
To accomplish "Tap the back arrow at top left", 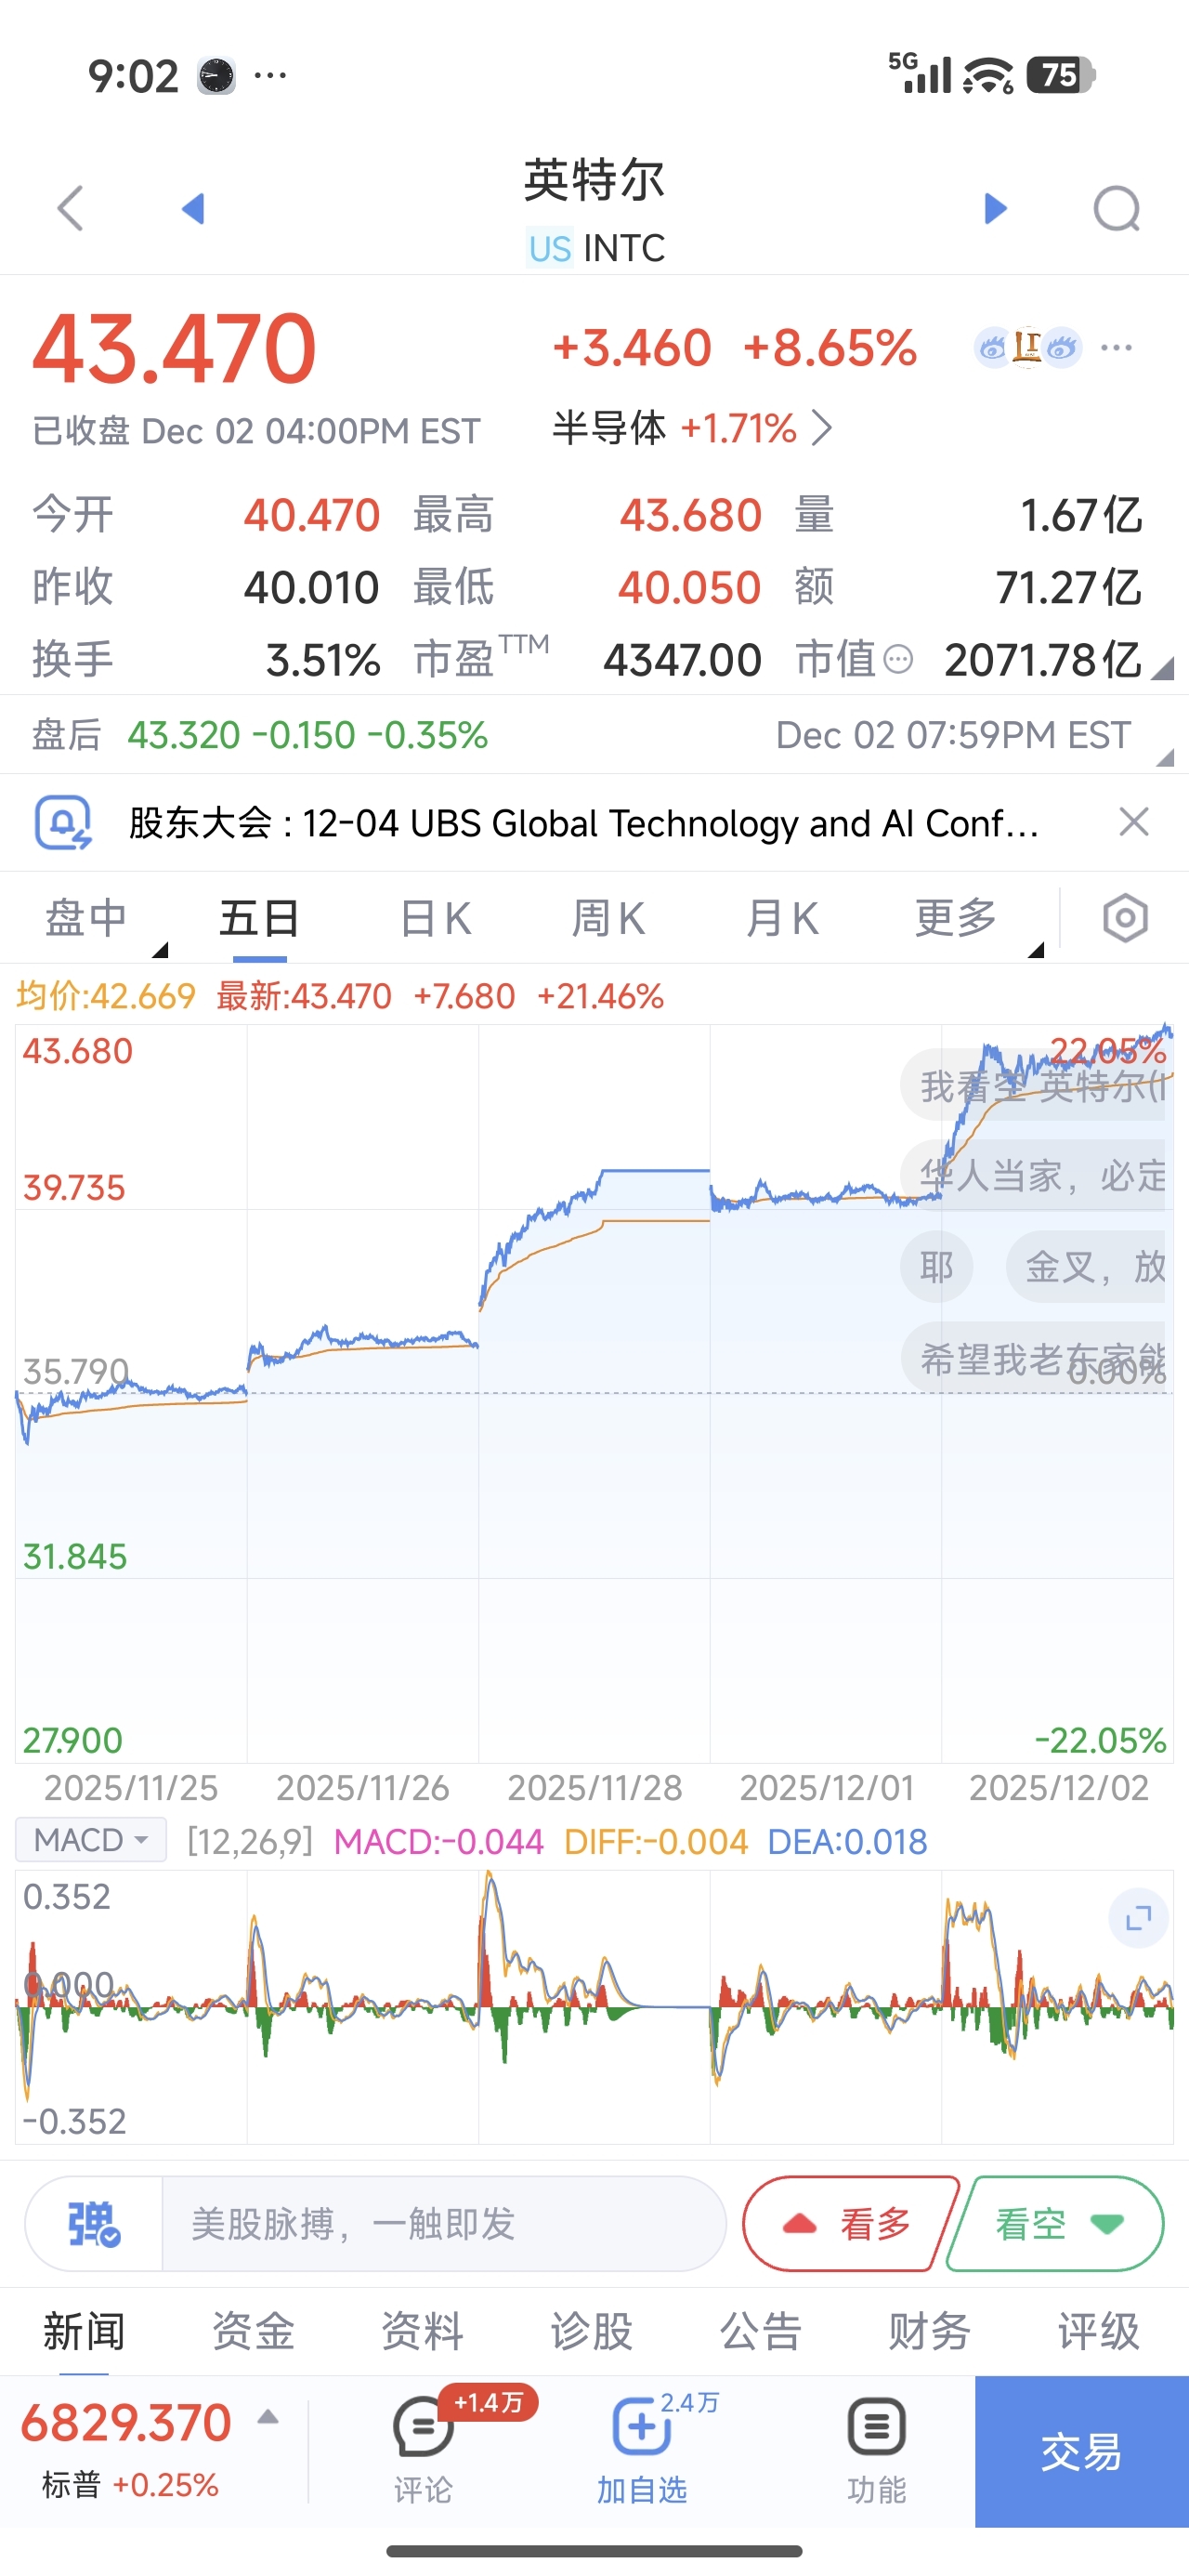I will coord(70,208).
